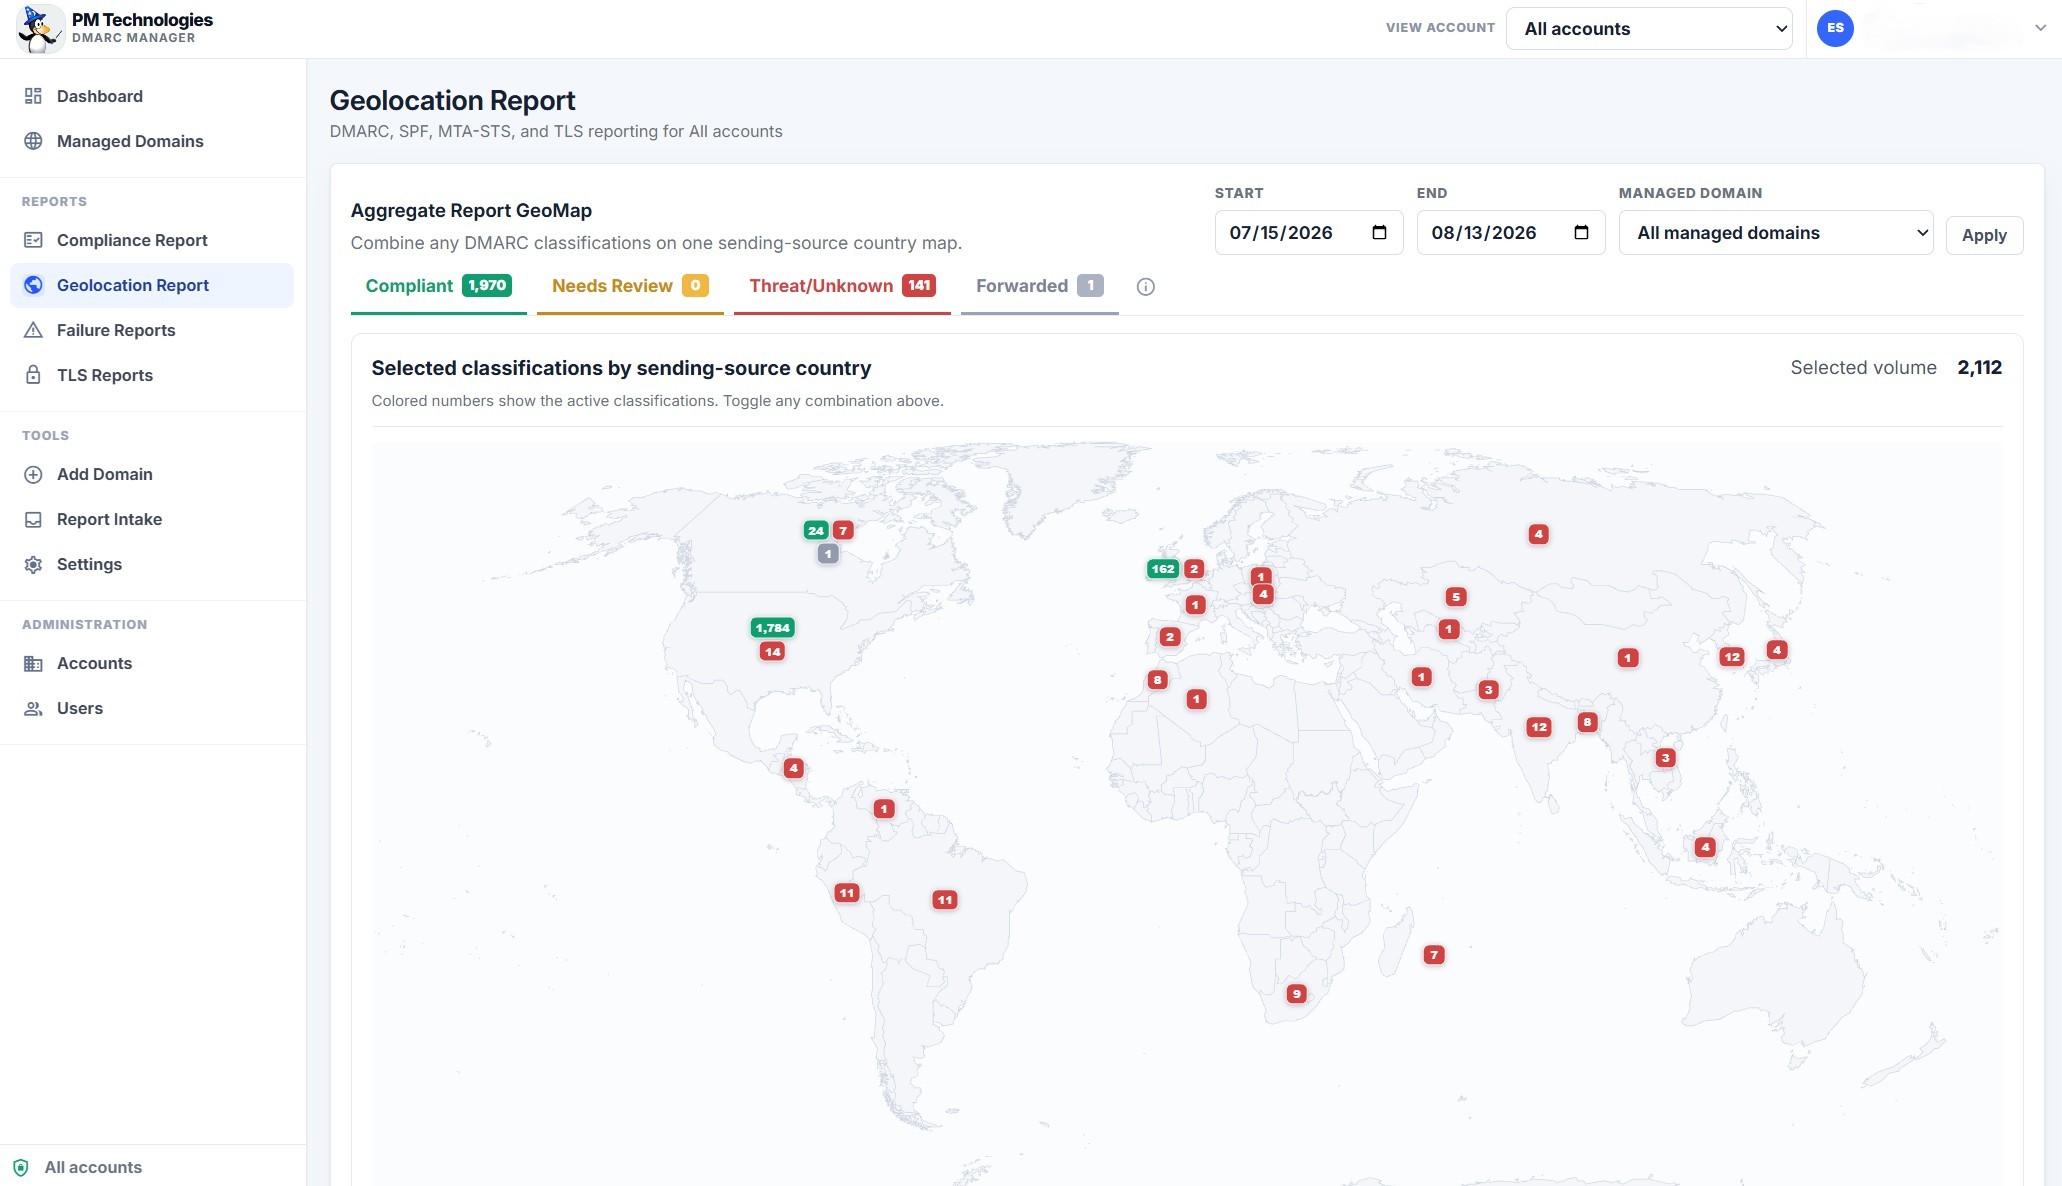This screenshot has height=1186, width=2062.
Task: Click the shield icon beside All accounts footer
Action: coord(21,1167)
